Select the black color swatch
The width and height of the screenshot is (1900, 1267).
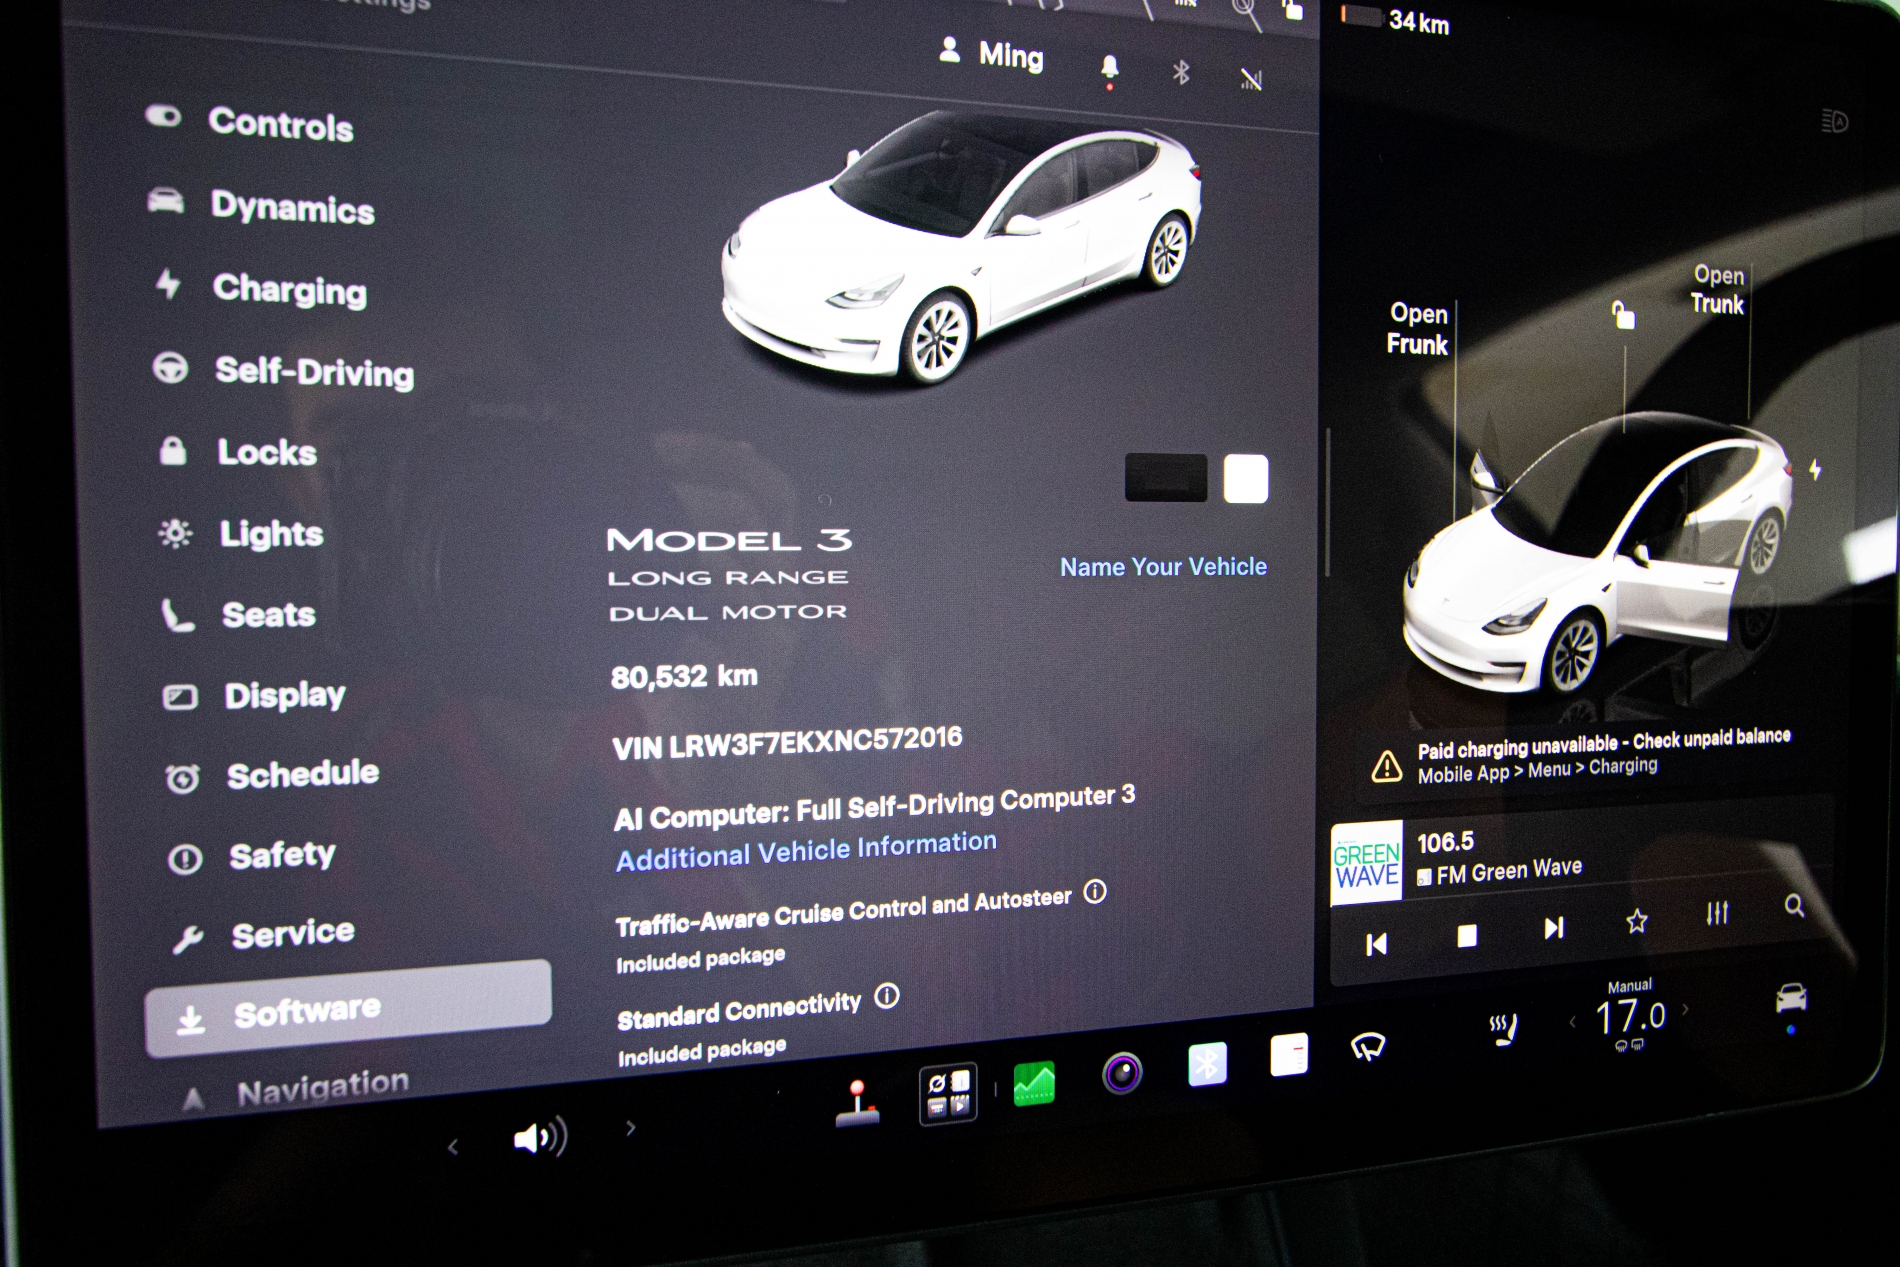(1166, 478)
